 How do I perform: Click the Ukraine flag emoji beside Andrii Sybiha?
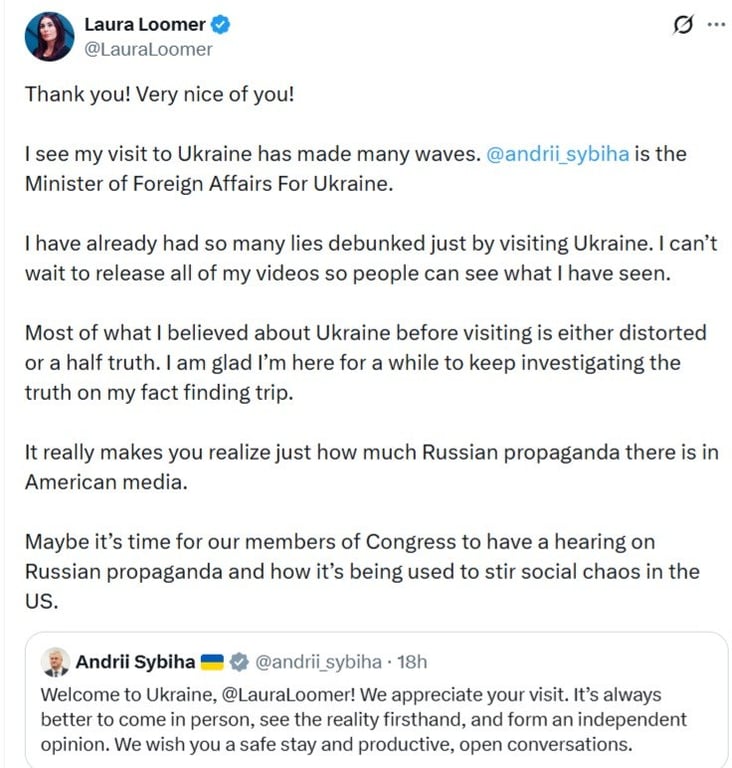click(x=213, y=662)
